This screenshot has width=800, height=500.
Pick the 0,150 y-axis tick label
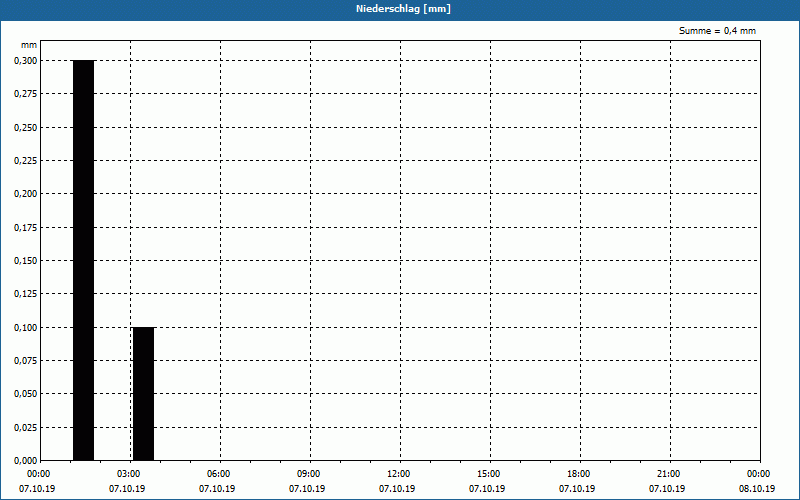(x=25, y=260)
